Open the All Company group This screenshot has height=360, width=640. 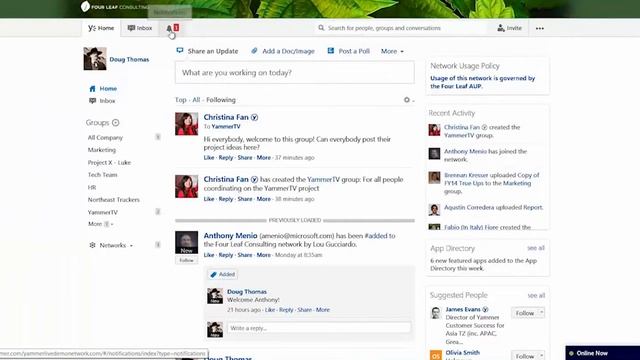[105, 138]
